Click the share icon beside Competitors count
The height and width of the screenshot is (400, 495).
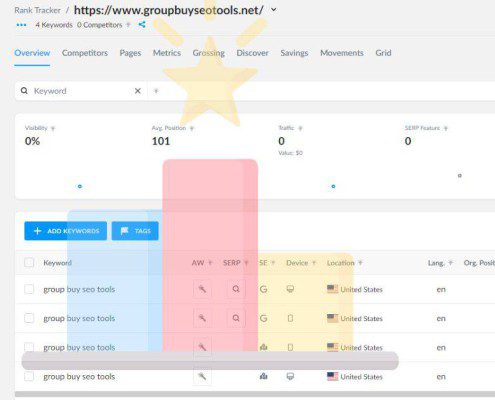(142, 24)
